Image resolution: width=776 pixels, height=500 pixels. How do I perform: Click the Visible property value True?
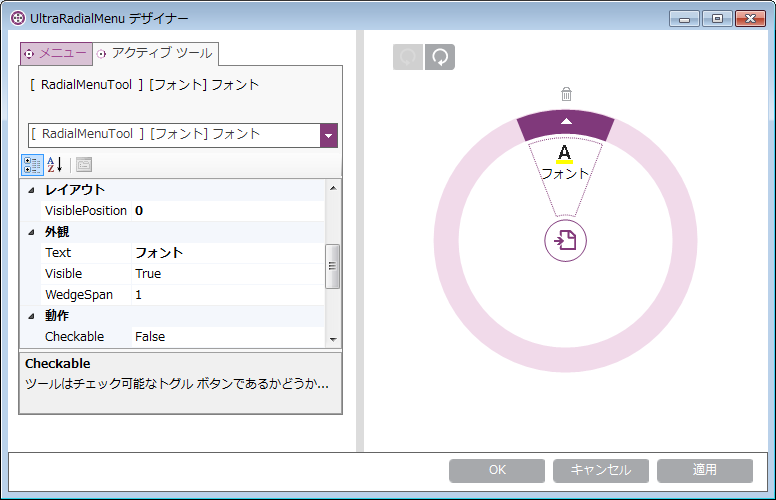[228, 274]
